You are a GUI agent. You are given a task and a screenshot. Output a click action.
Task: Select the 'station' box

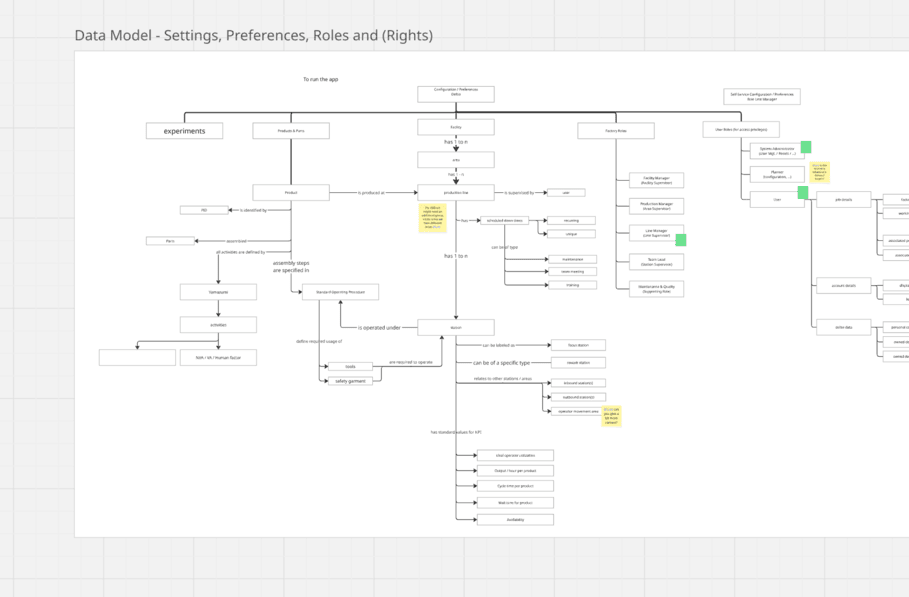[x=456, y=327]
